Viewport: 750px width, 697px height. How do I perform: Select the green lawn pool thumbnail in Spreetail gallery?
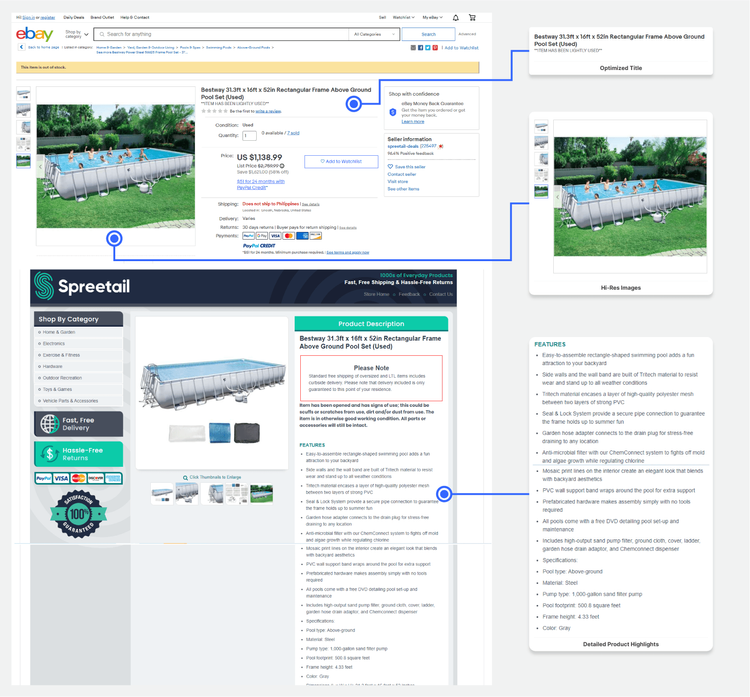262,493
